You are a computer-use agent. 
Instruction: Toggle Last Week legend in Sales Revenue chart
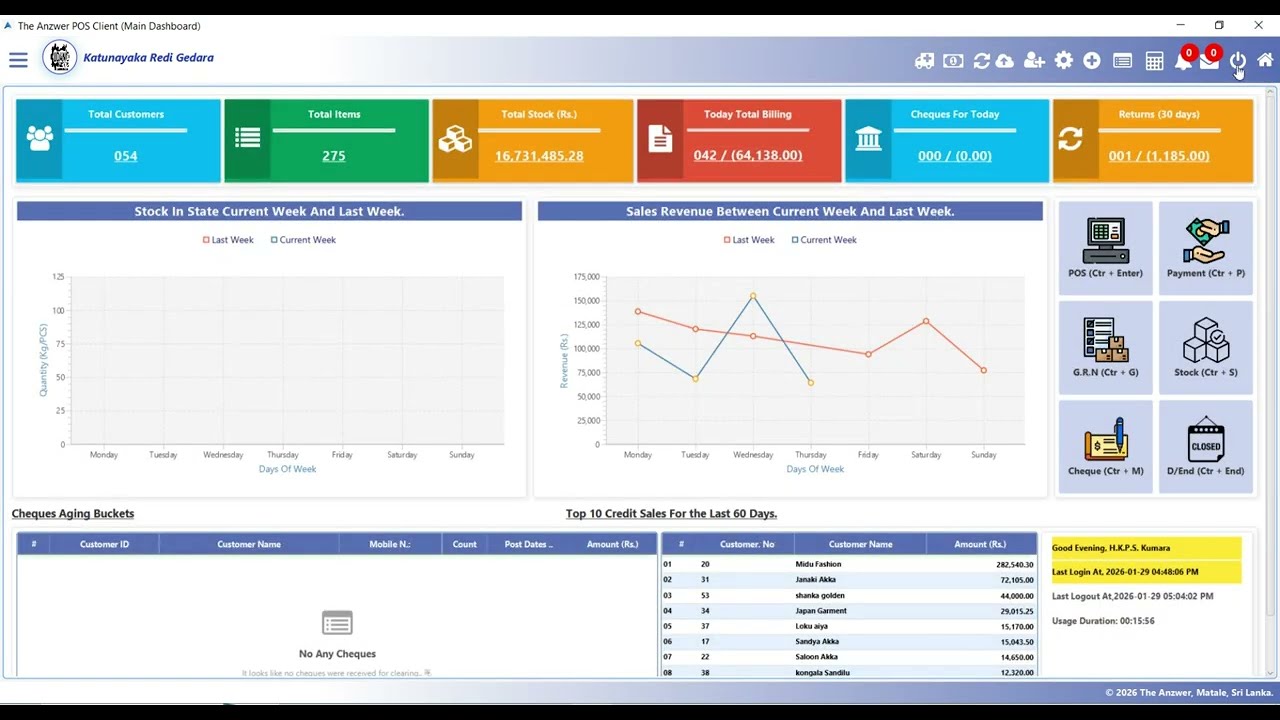click(x=749, y=240)
